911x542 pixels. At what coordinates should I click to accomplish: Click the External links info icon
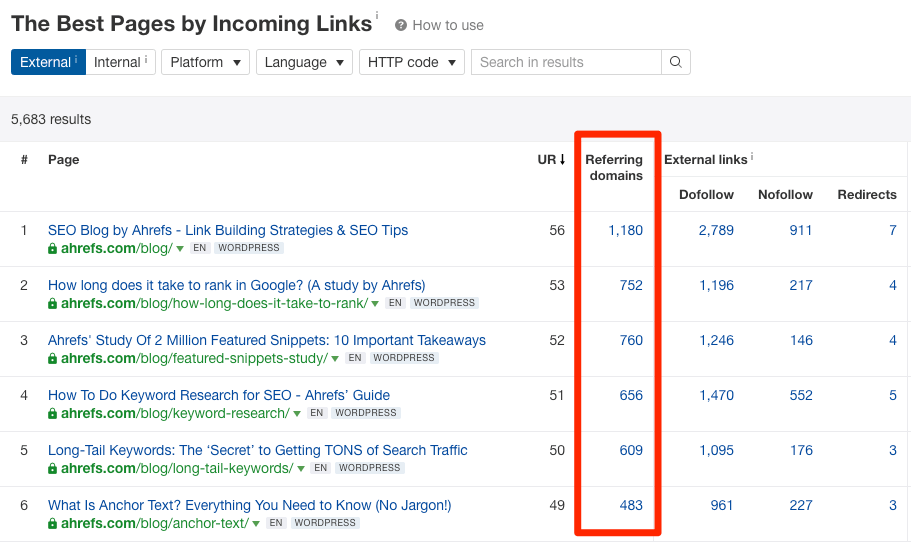(752, 156)
